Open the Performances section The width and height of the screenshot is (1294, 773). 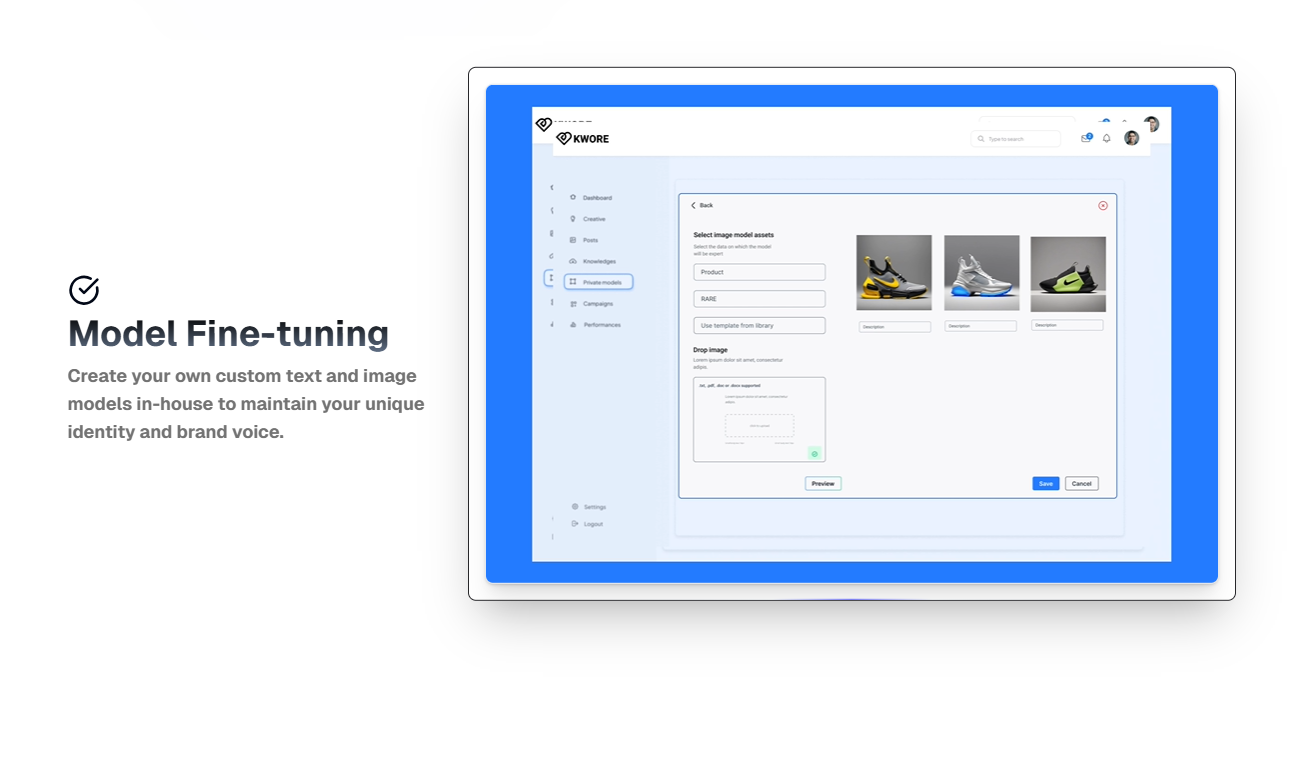602,325
